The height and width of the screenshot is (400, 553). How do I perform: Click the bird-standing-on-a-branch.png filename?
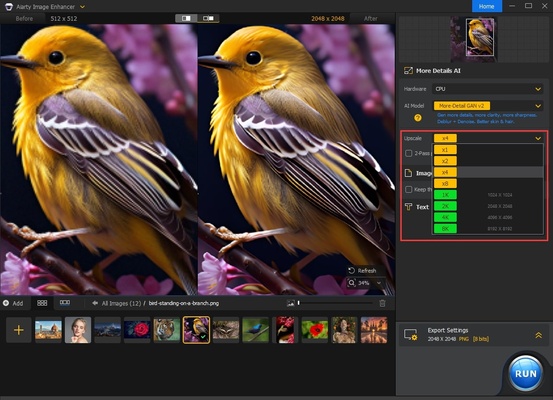(x=184, y=303)
